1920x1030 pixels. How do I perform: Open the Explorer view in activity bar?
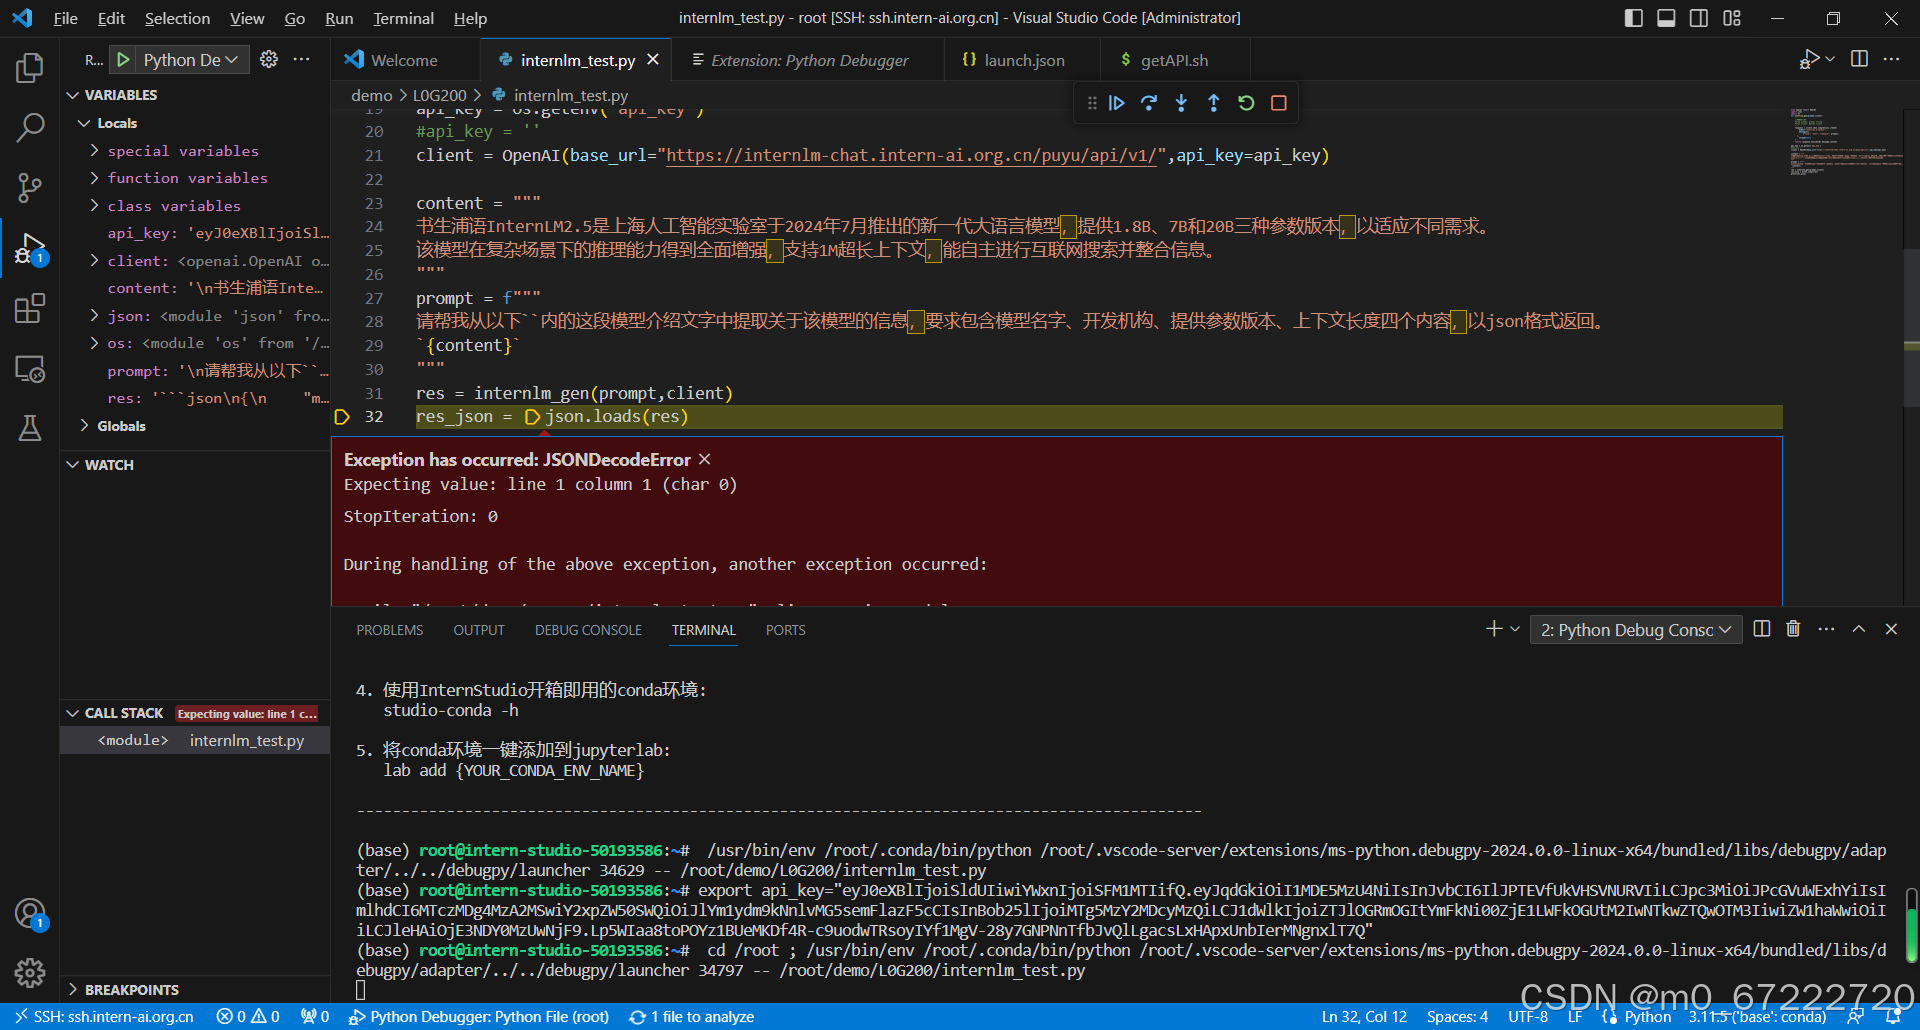click(x=30, y=68)
